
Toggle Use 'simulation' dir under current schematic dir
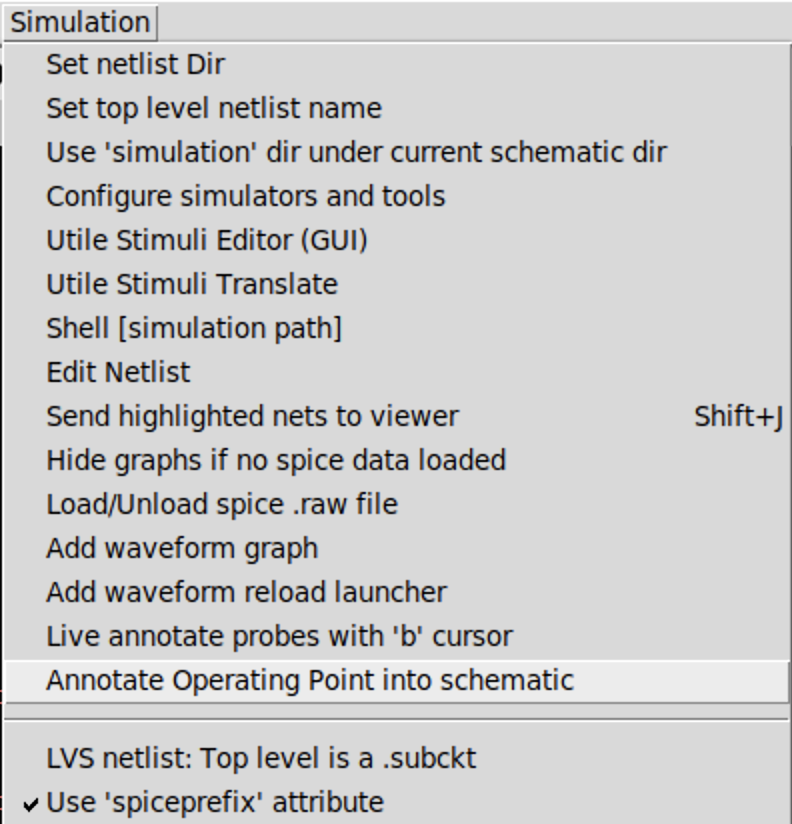pos(397,152)
